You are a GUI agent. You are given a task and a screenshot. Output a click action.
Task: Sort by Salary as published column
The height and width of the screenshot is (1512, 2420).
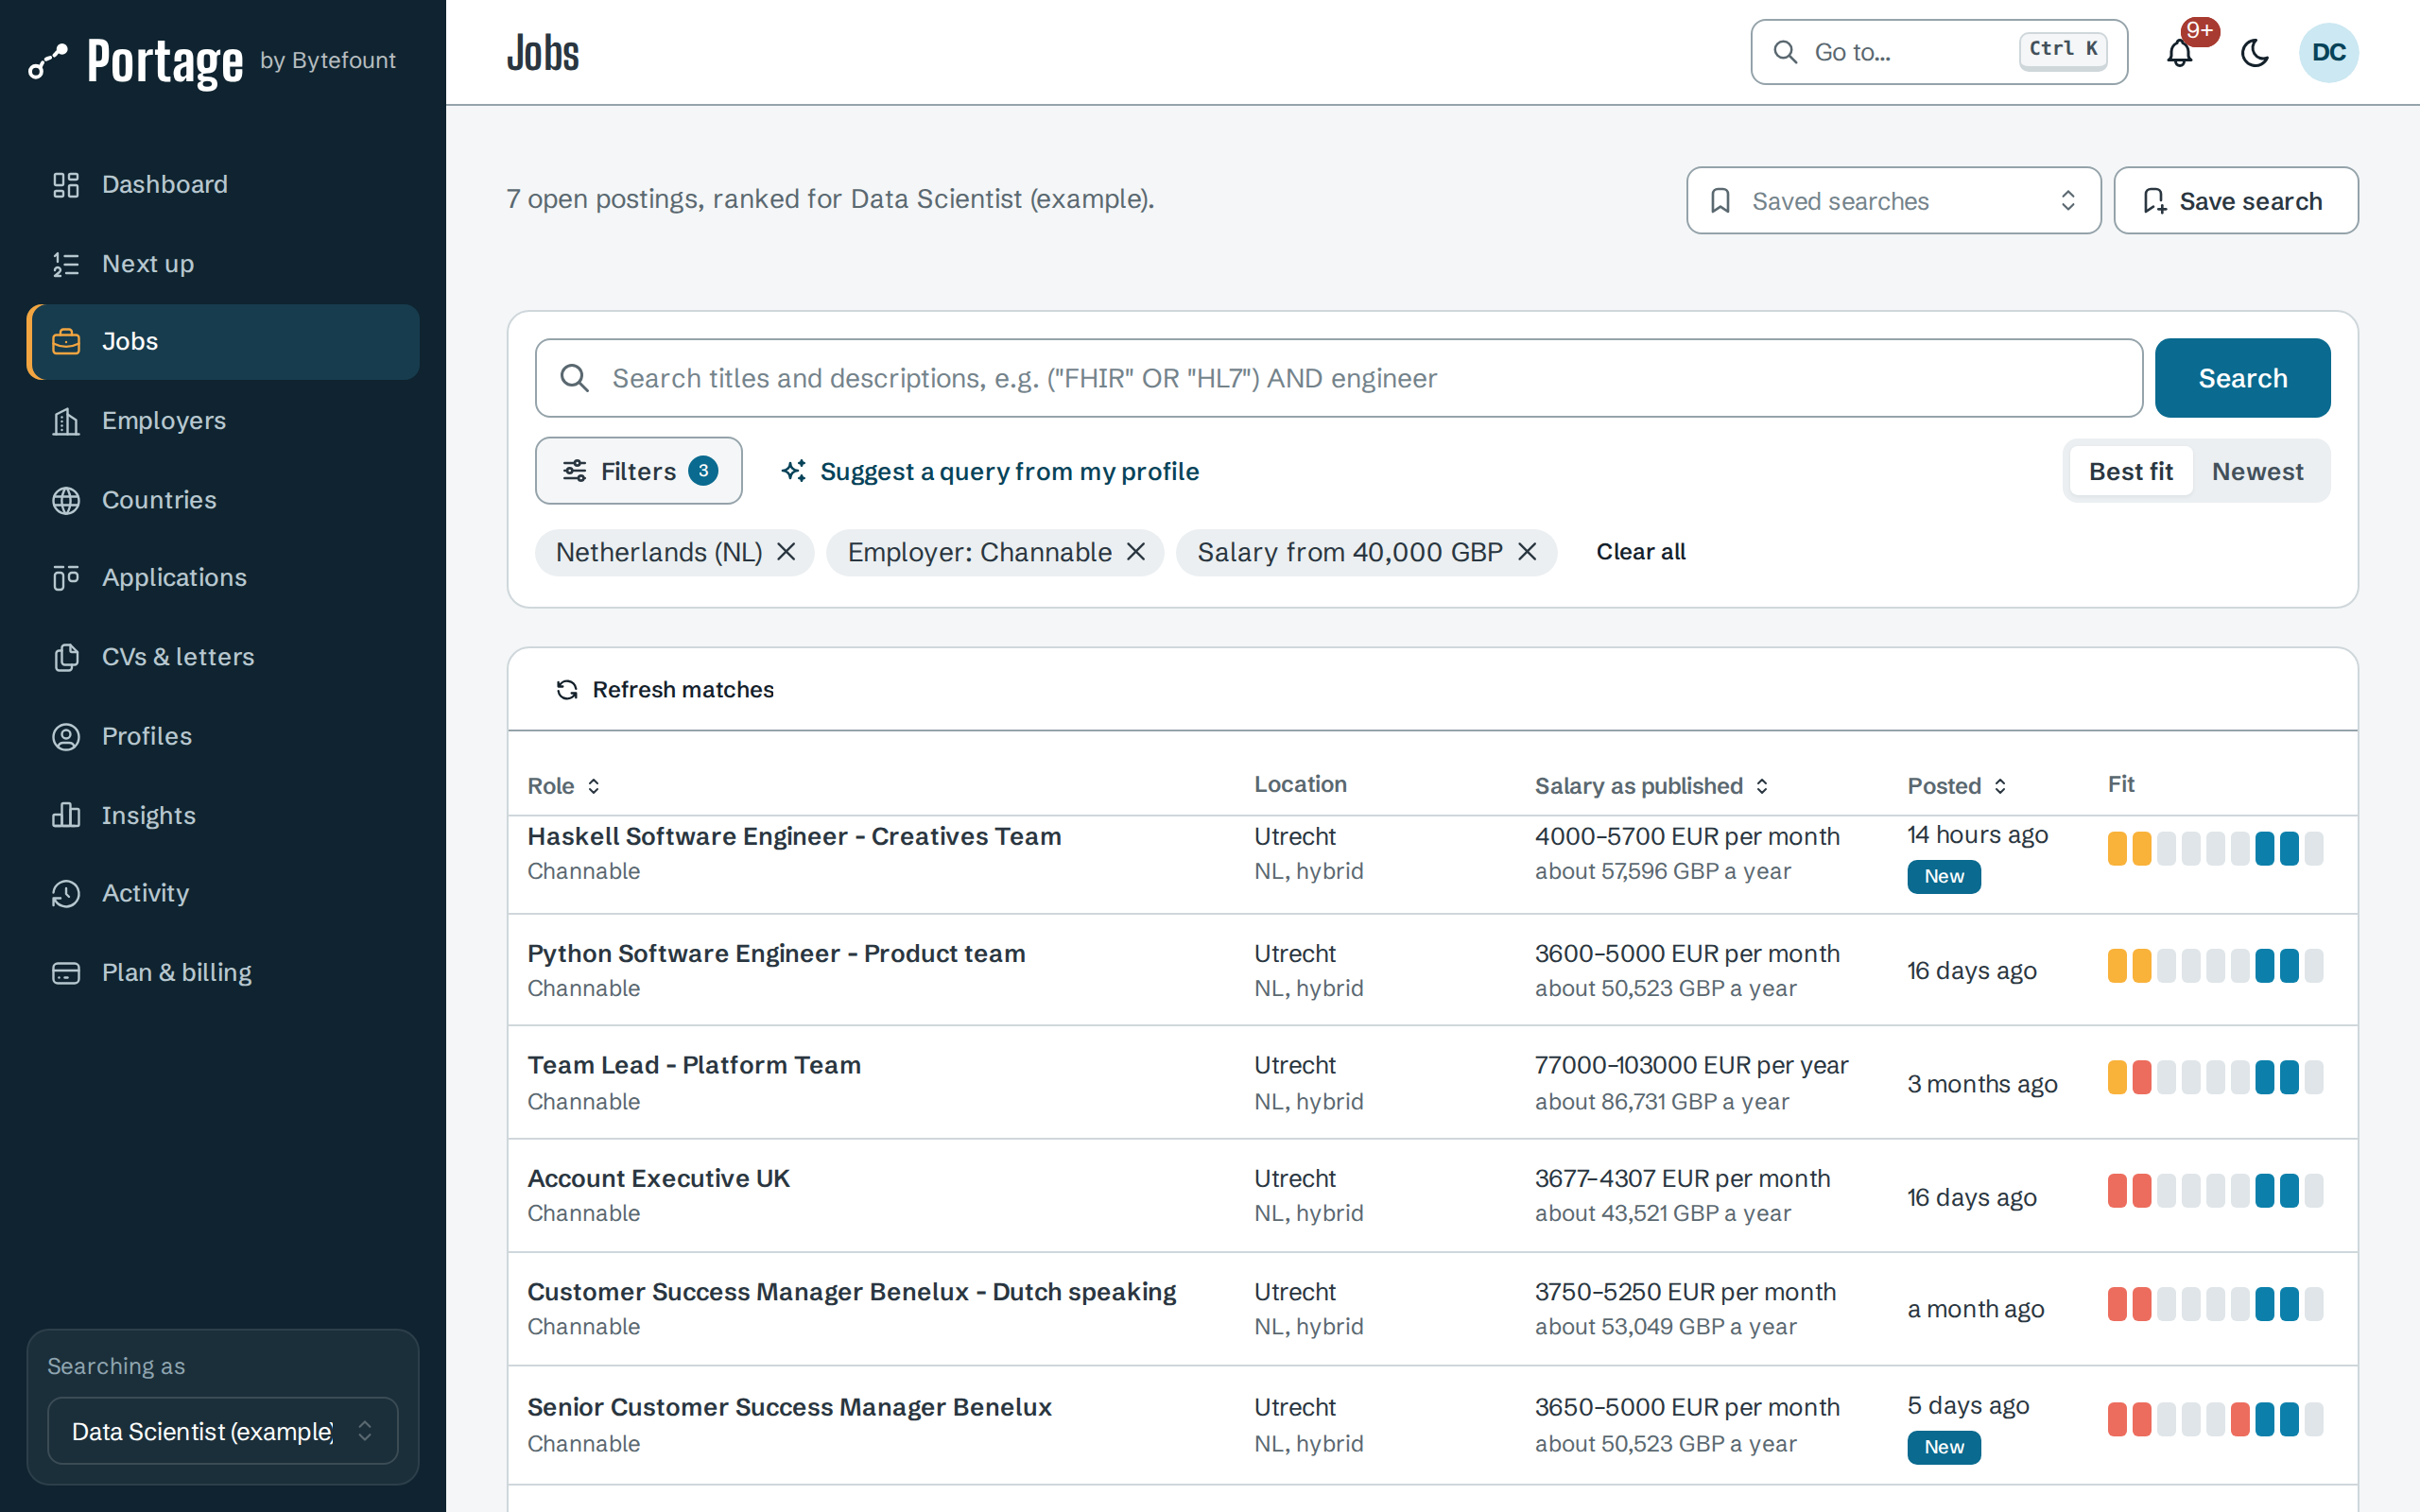1652,786
